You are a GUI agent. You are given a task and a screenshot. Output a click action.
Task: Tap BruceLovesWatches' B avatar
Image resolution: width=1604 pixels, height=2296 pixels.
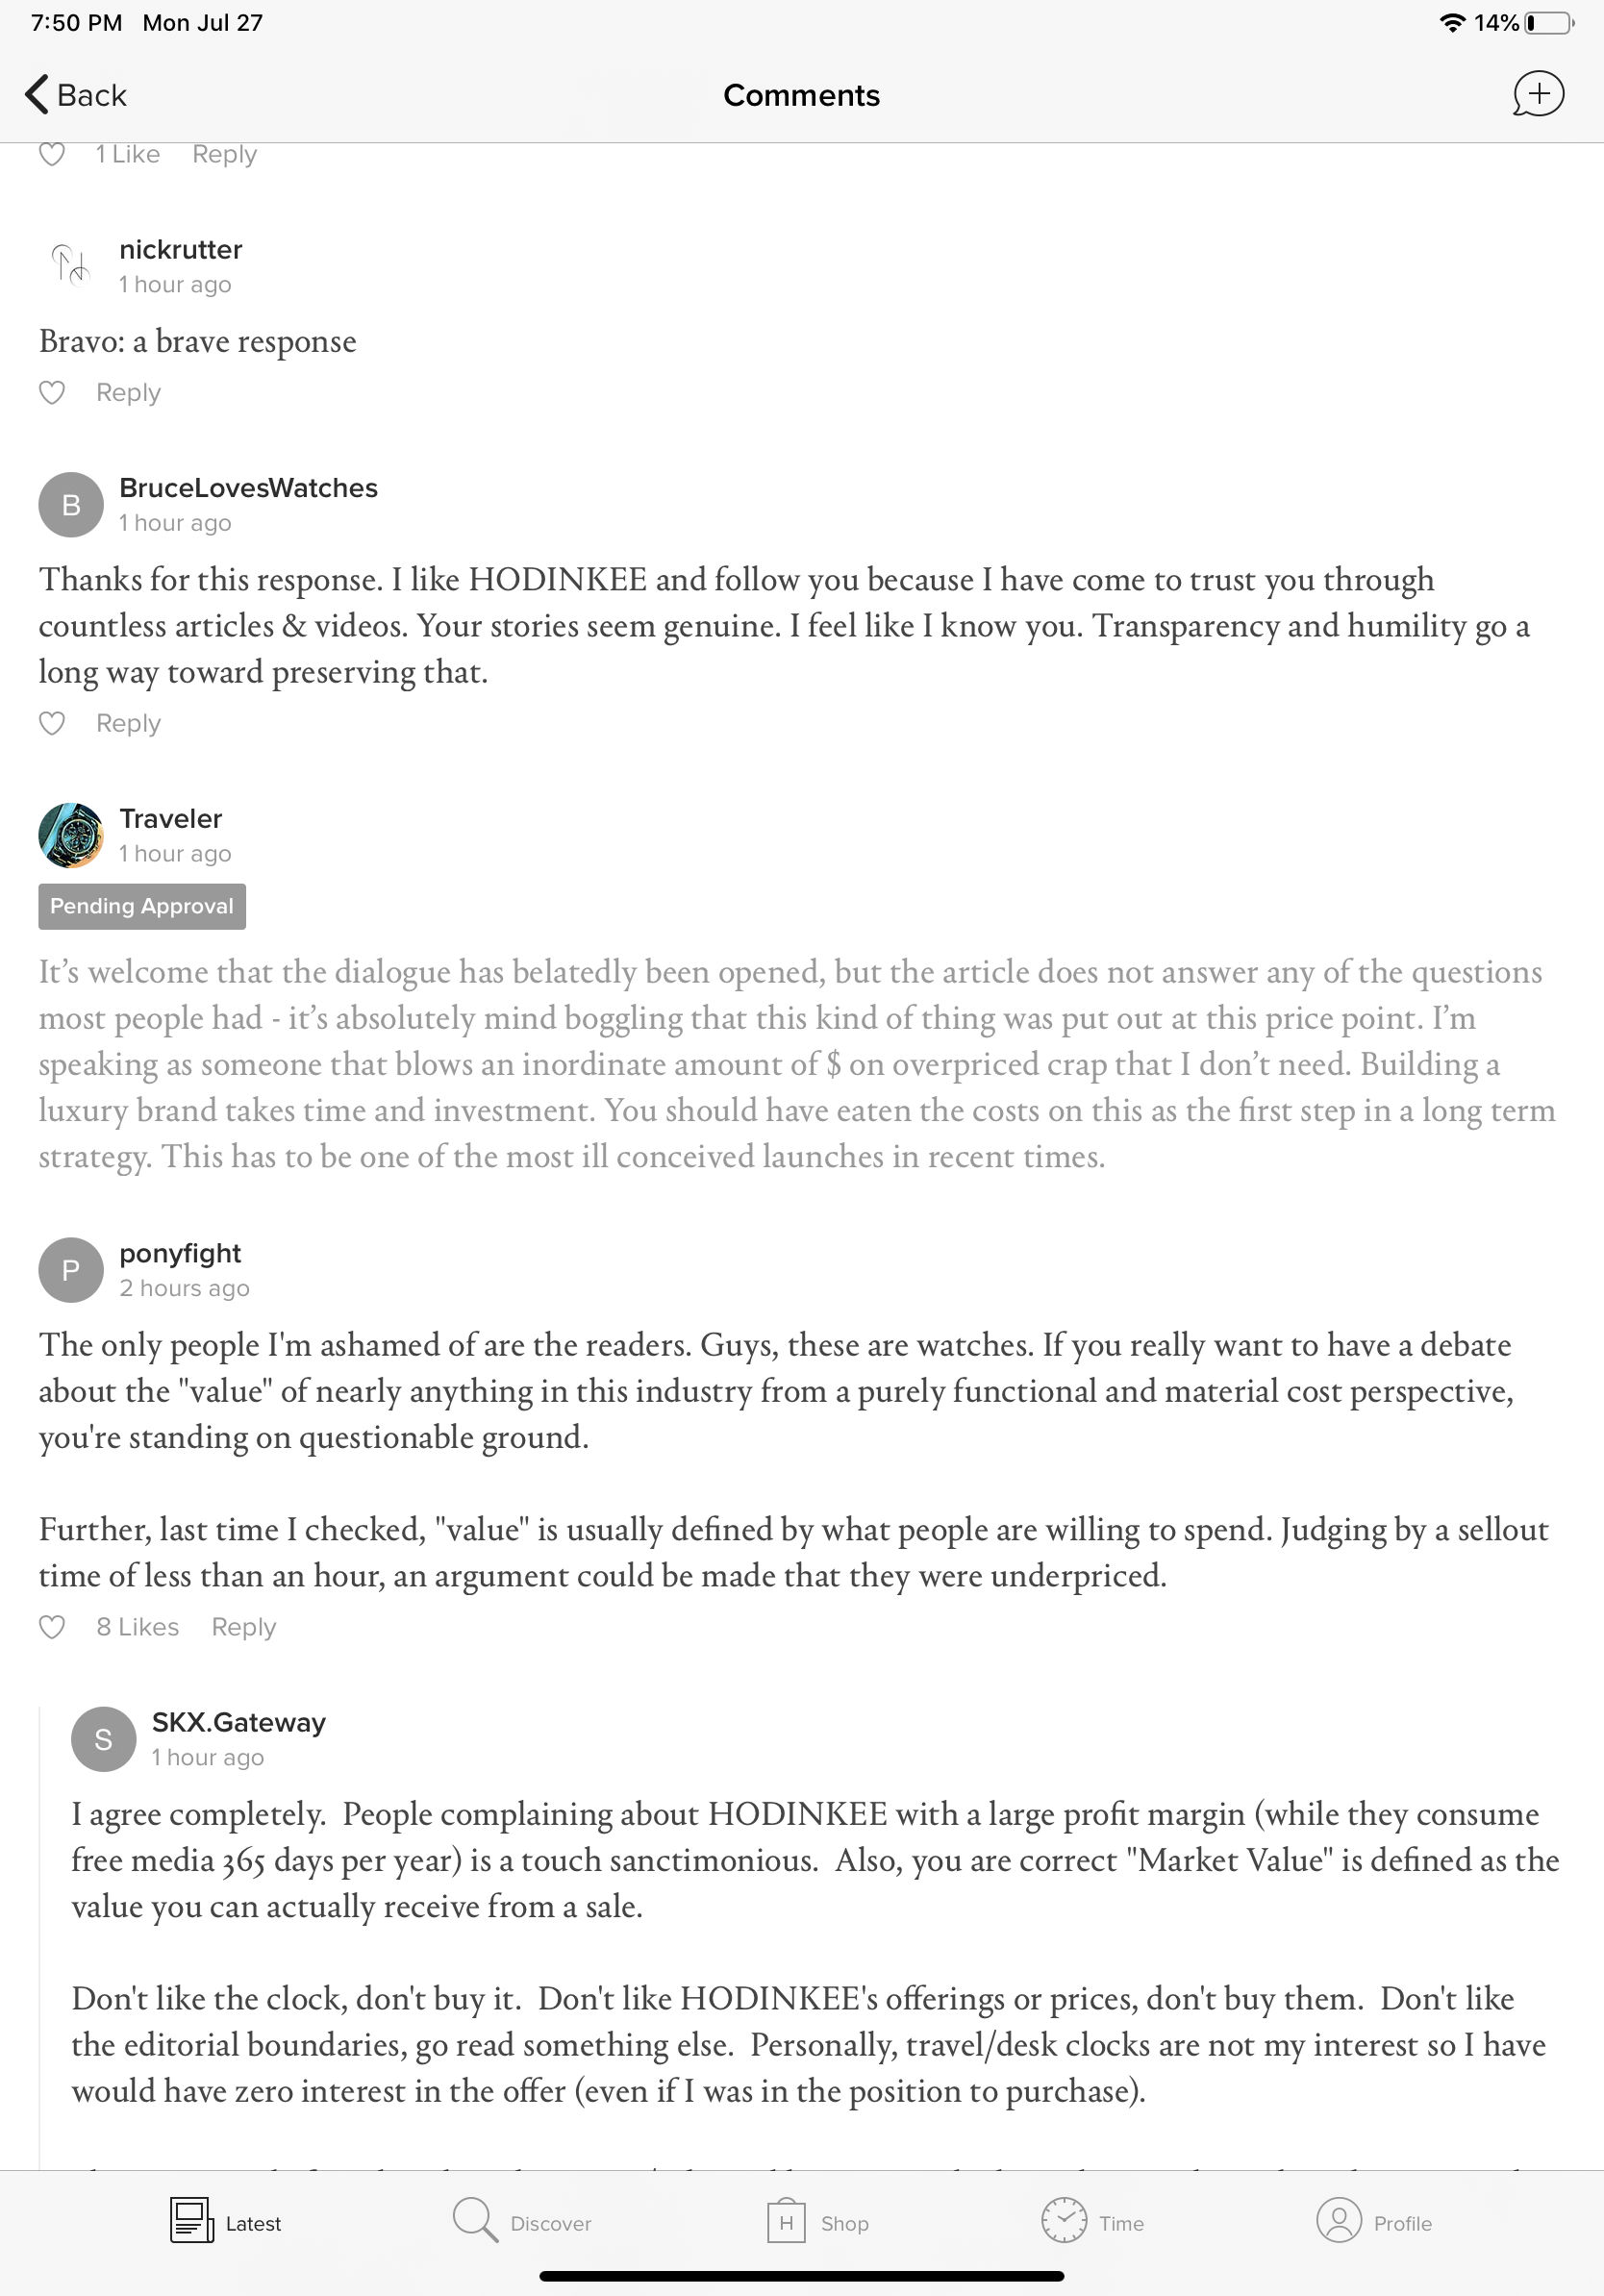tap(71, 505)
